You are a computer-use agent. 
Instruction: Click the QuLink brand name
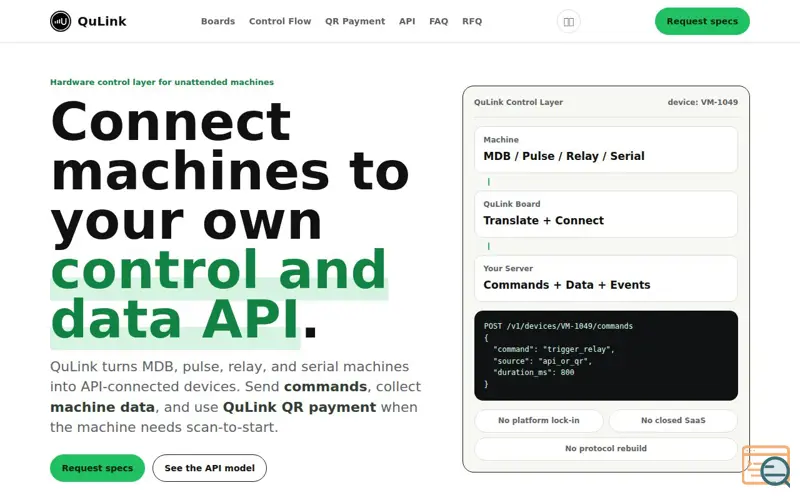point(102,21)
